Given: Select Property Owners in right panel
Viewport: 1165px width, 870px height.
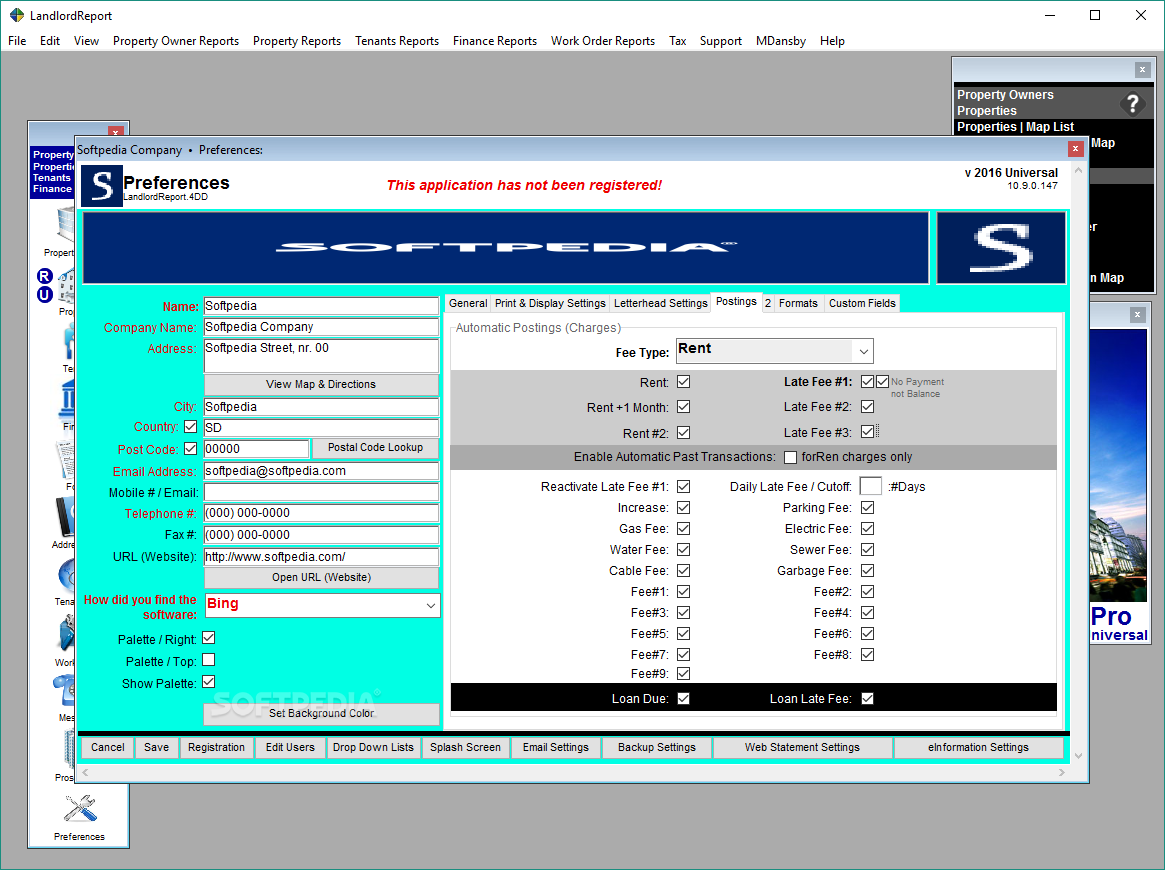Looking at the screenshot, I should coord(1005,94).
